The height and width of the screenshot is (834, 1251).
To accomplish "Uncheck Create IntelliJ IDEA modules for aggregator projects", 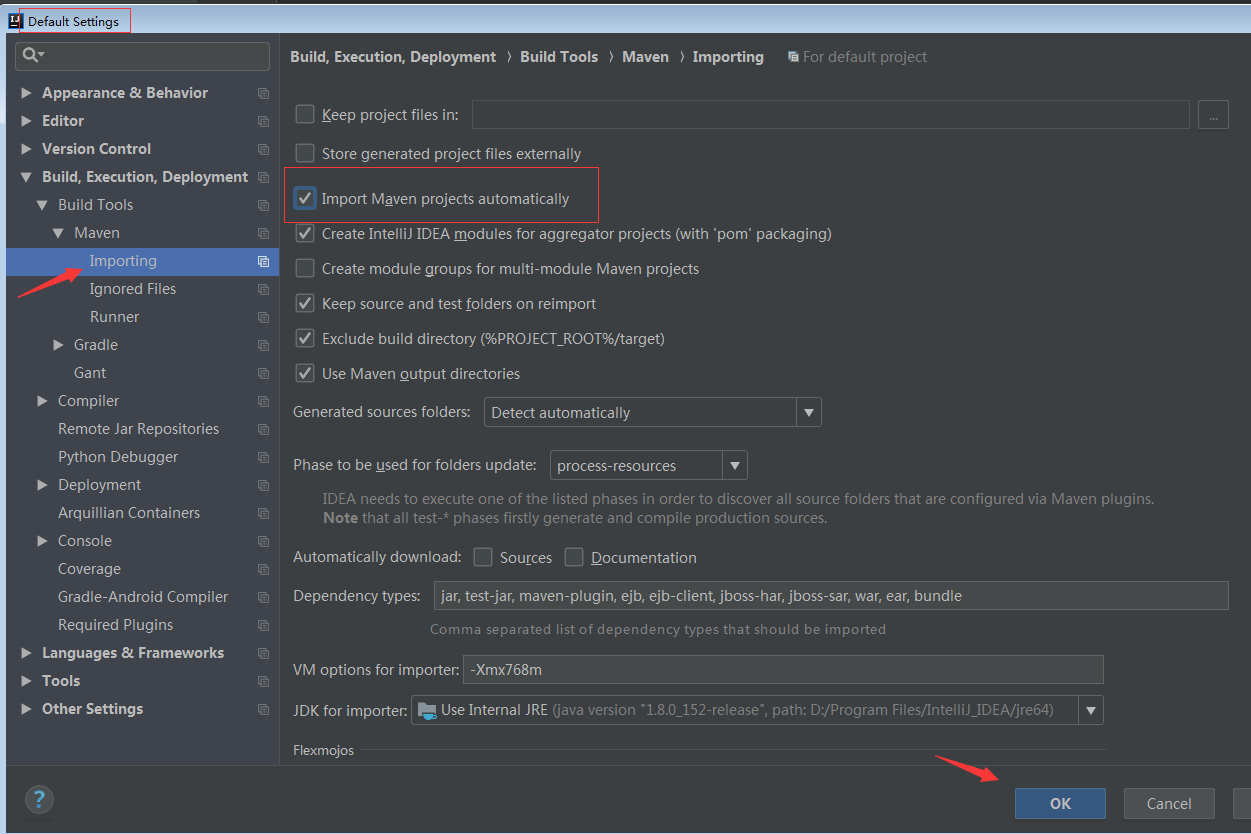I will tap(305, 233).
